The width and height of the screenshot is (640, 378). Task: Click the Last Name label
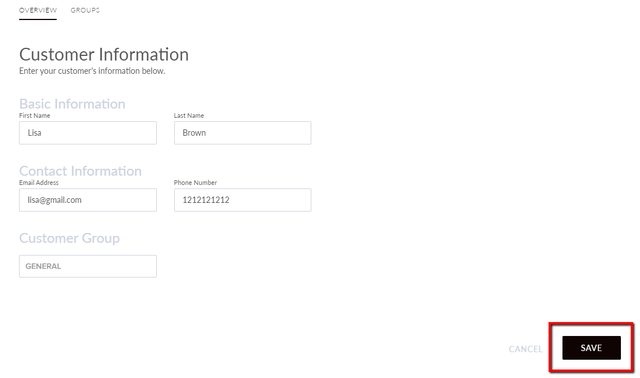tap(189, 116)
